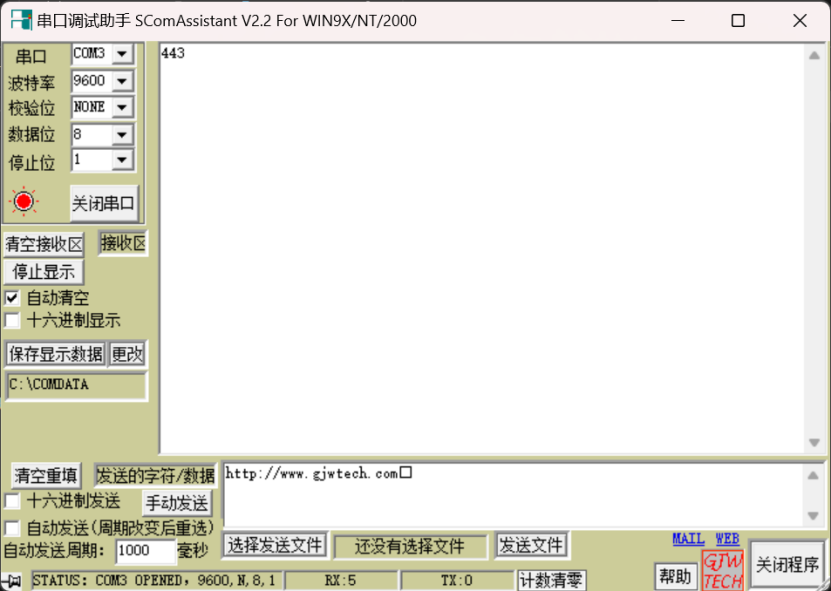Image resolution: width=831 pixels, height=591 pixels.
Task: Click the send text box with gjwtech URL
Action: [513, 495]
